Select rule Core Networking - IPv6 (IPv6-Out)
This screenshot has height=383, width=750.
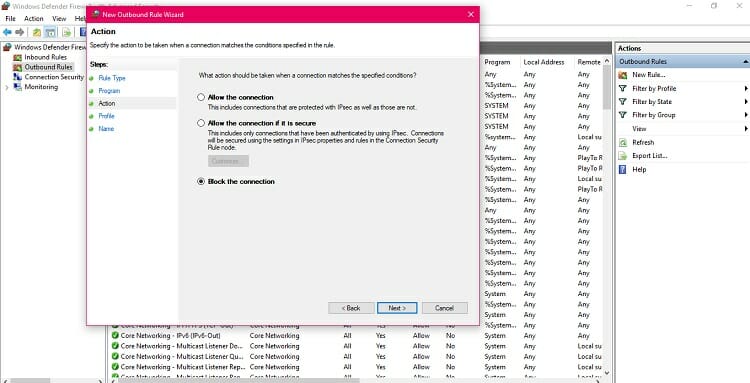click(170, 336)
